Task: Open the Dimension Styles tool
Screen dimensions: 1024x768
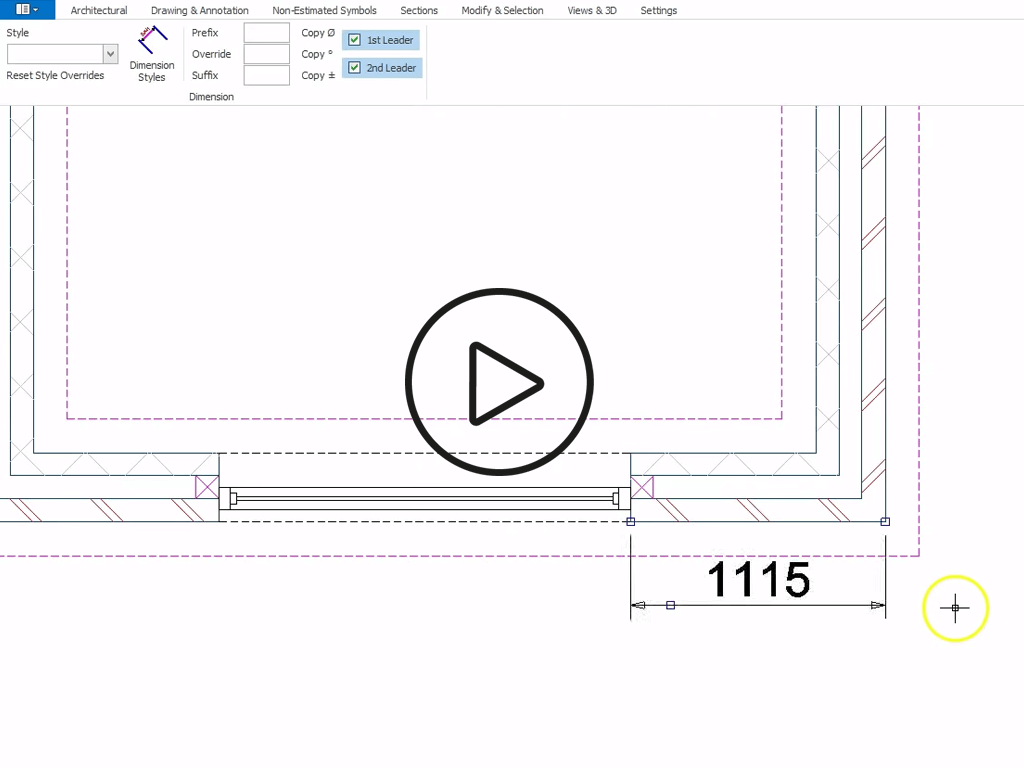Action: click(152, 54)
